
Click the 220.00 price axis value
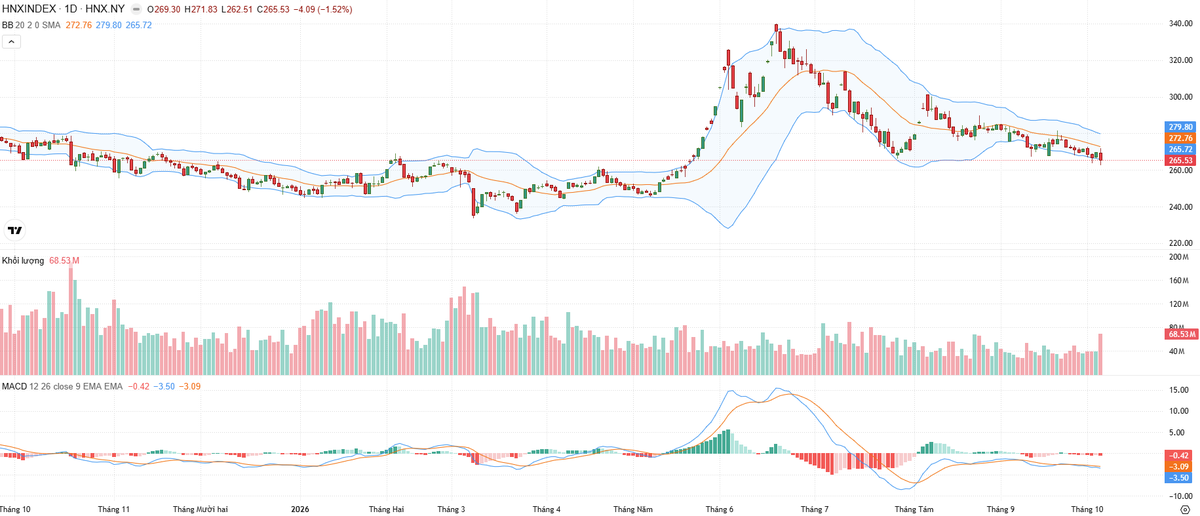(1181, 243)
